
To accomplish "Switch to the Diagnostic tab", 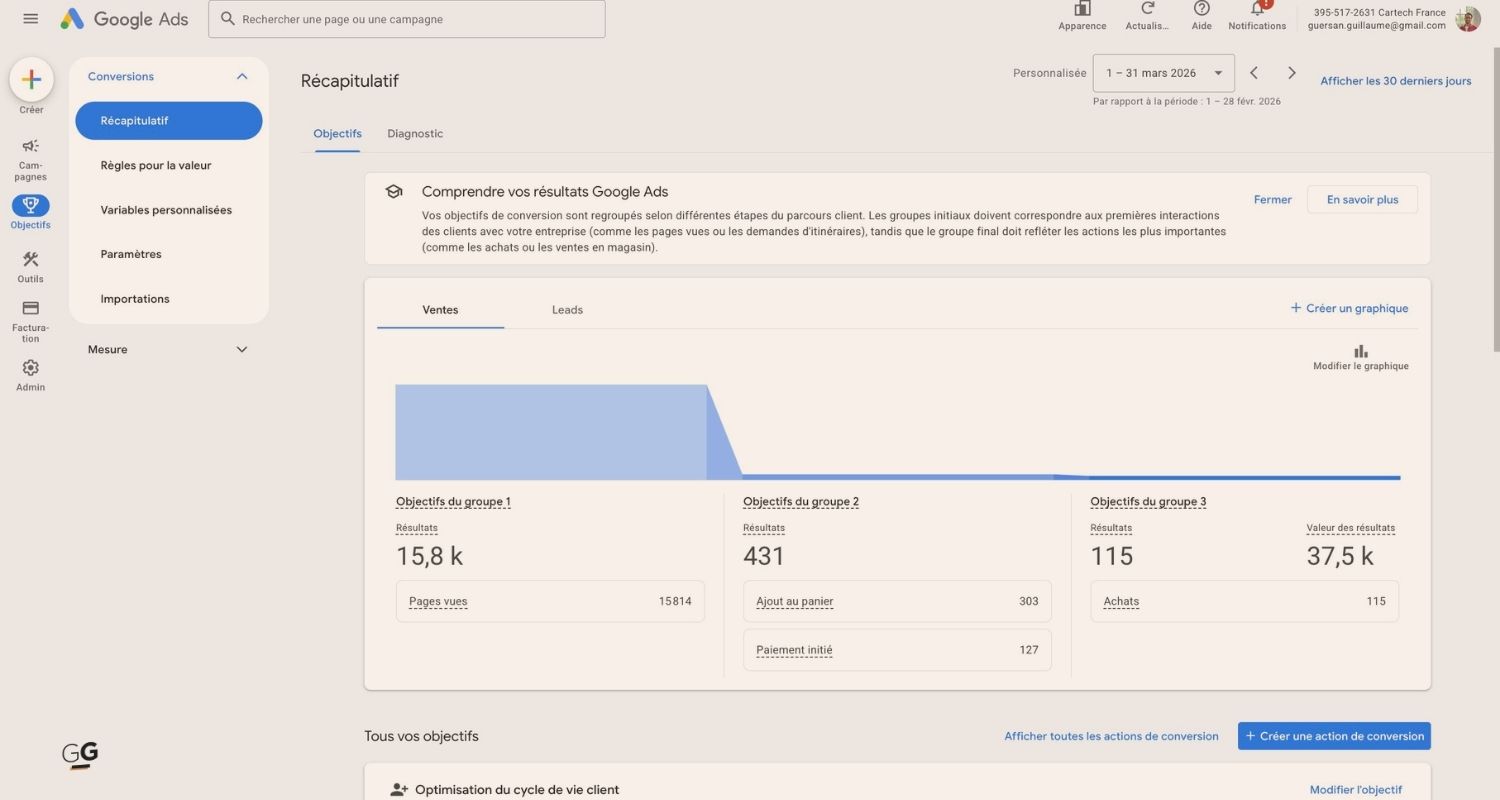I will 415,133.
